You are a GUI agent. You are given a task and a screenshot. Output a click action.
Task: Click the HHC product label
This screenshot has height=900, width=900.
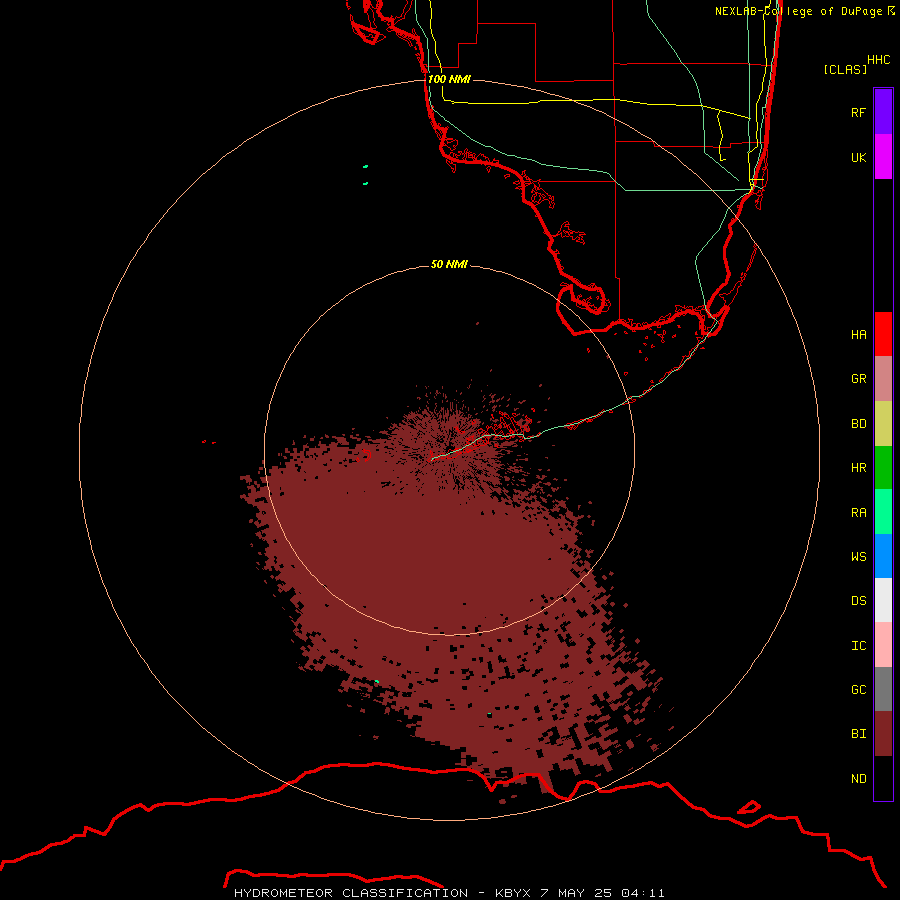878,60
